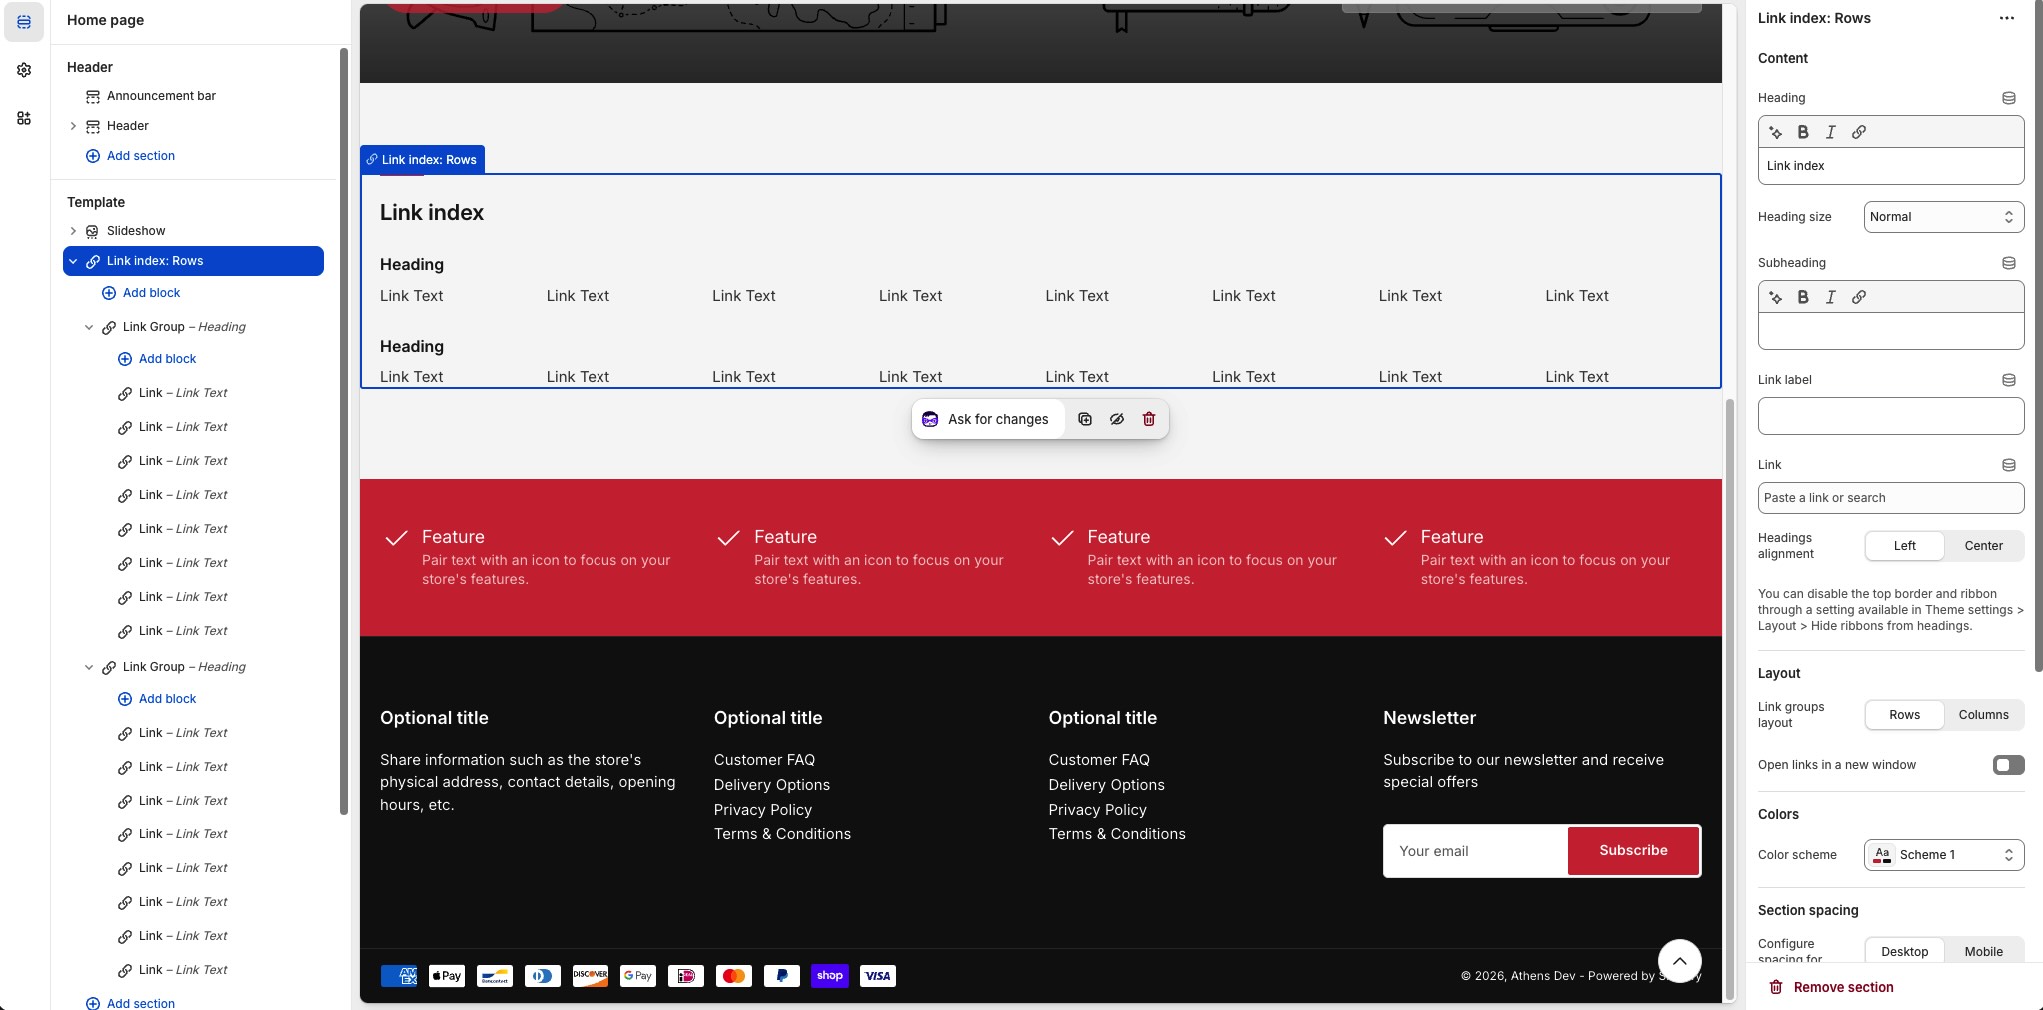
Task: Click the dynamic source icon next to Link
Action: [x=2008, y=465]
